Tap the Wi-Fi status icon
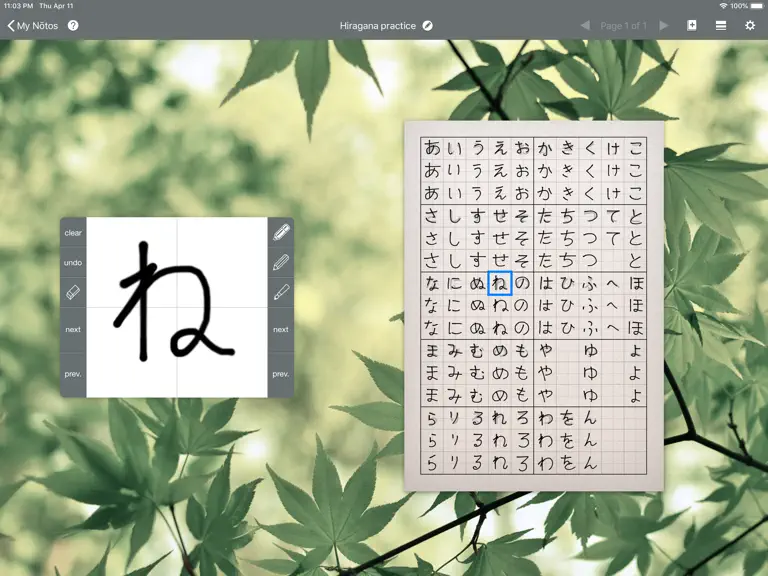 723,6
